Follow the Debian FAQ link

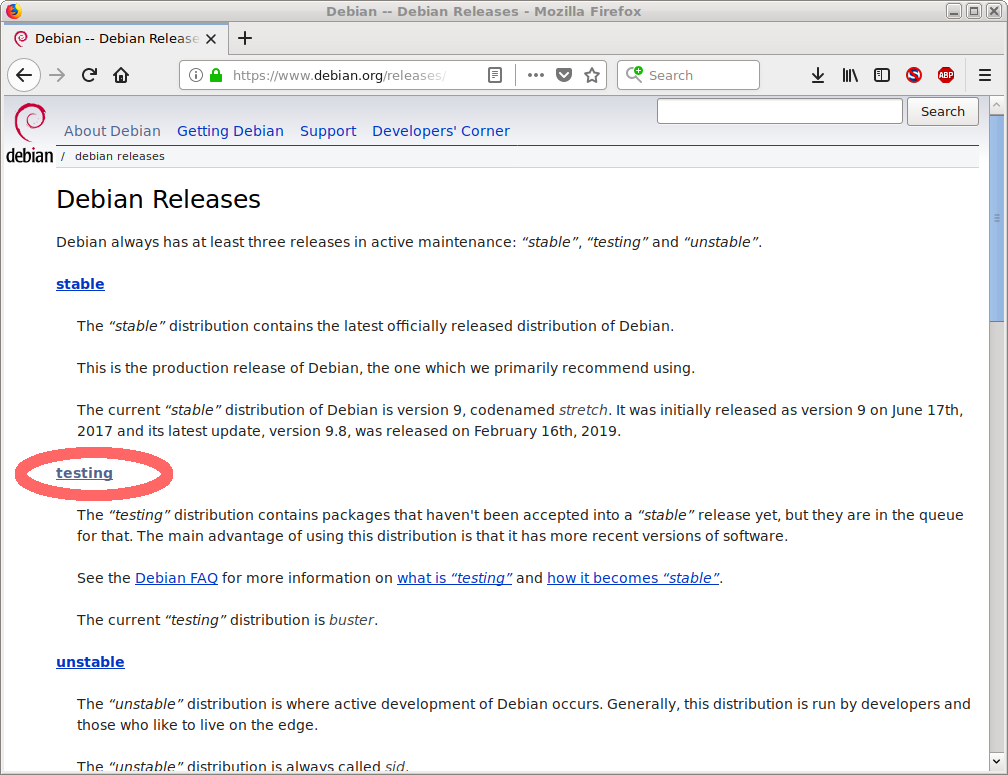tap(176, 578)
